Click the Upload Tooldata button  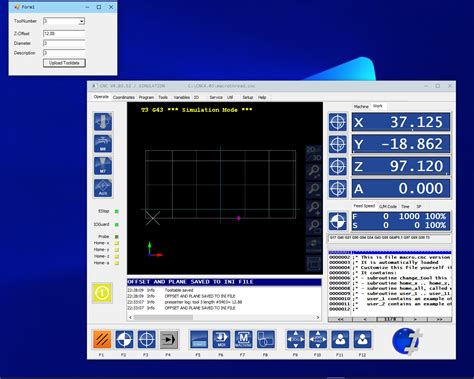(64, 63)
